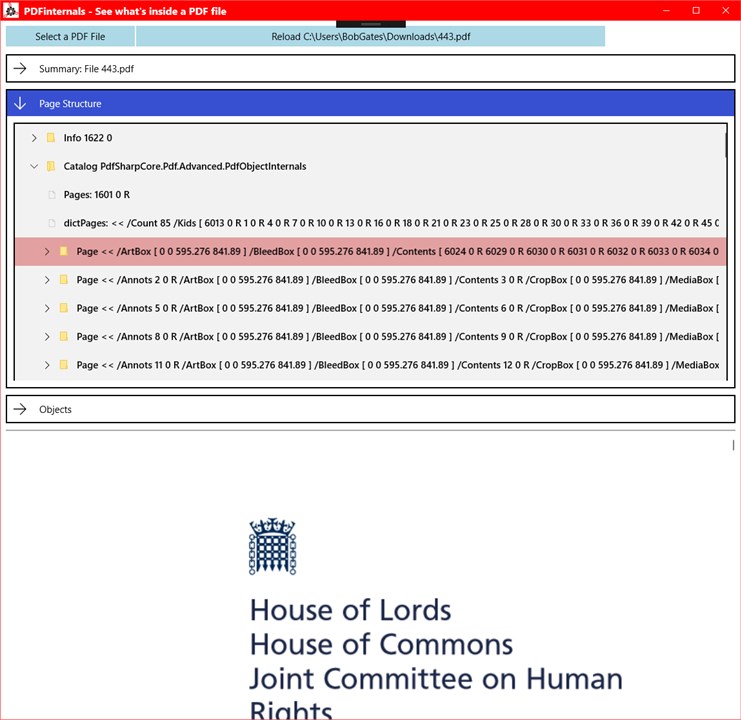Expand the Page with Annots 8 0 R
This screenshot has height=720, width=741.
[47, 336]
